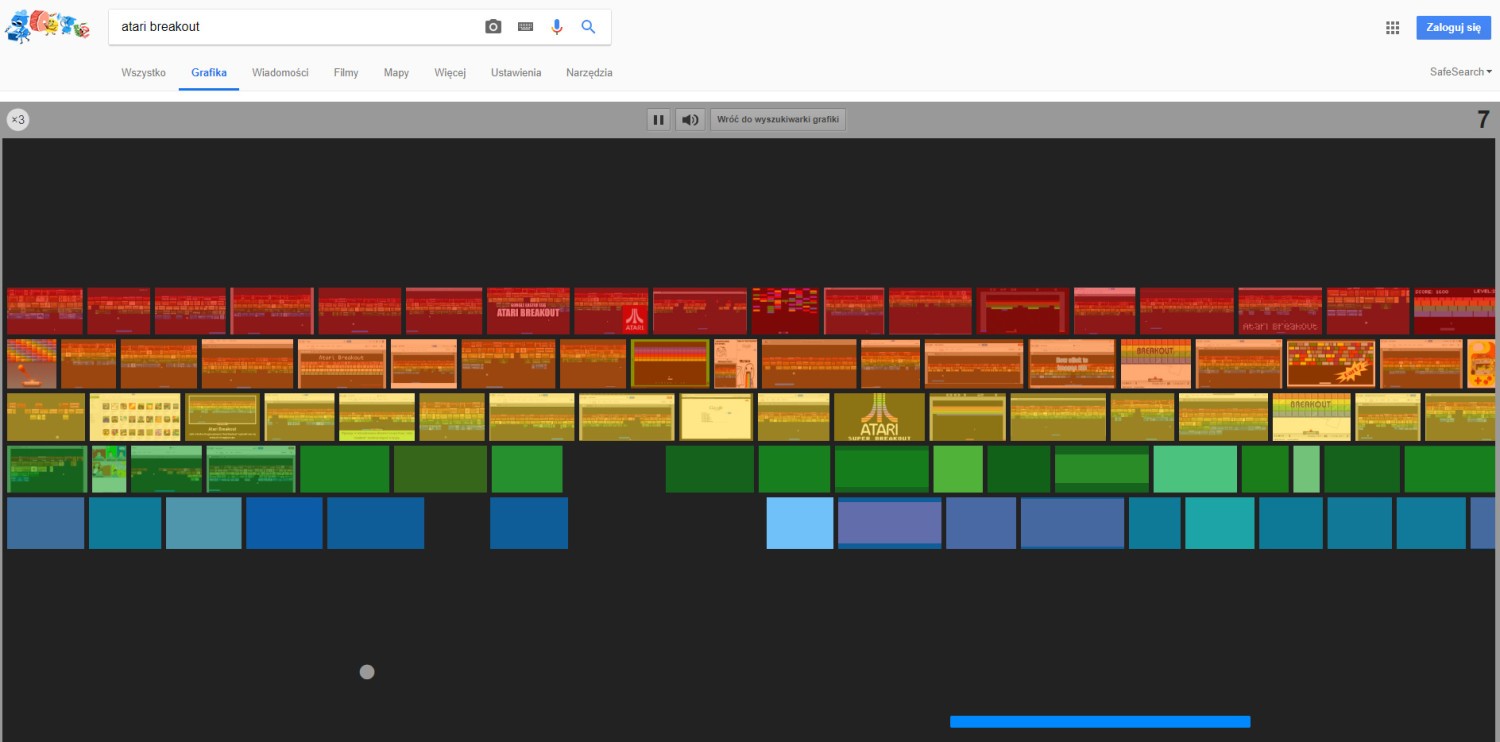Viewport: 1500px width, 742px height.
Task: Click the orange brick with green border
Action: tap(670, 364)
